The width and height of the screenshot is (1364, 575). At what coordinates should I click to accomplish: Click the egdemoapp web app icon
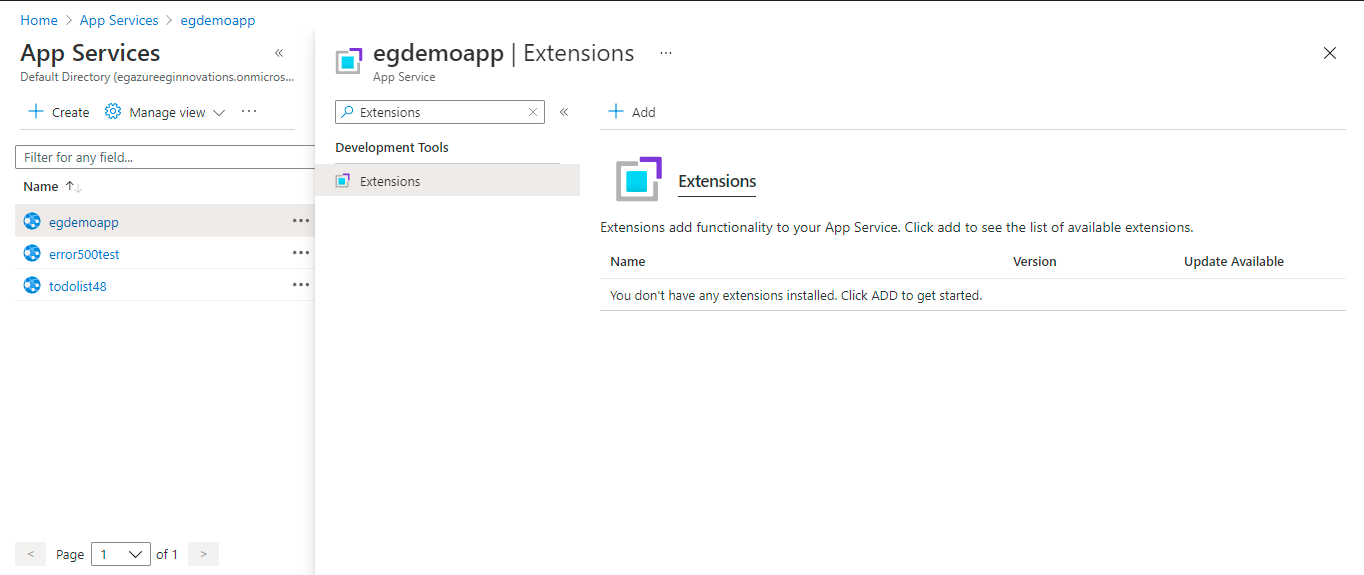click(x=32, y=222)
